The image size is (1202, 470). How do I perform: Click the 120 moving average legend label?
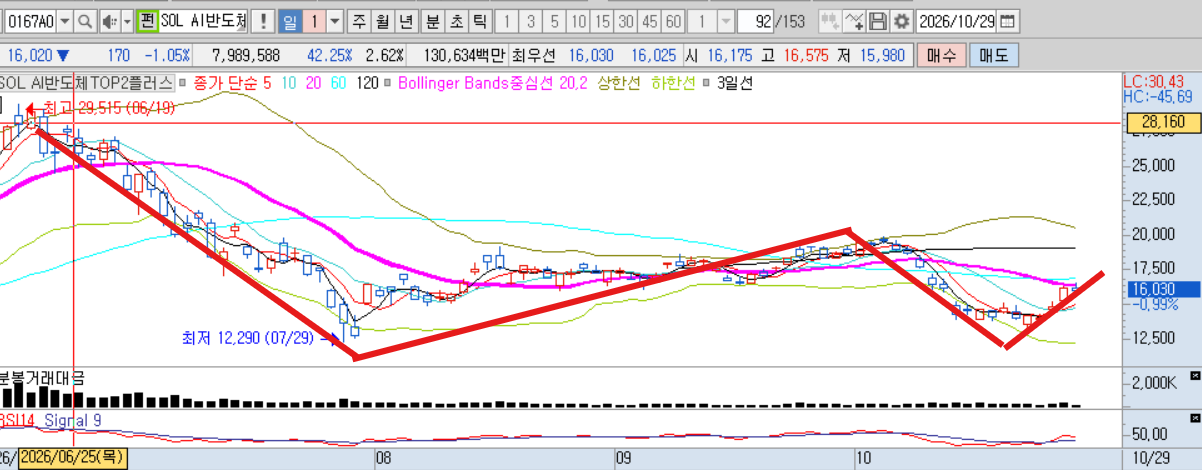coord(368,82)
